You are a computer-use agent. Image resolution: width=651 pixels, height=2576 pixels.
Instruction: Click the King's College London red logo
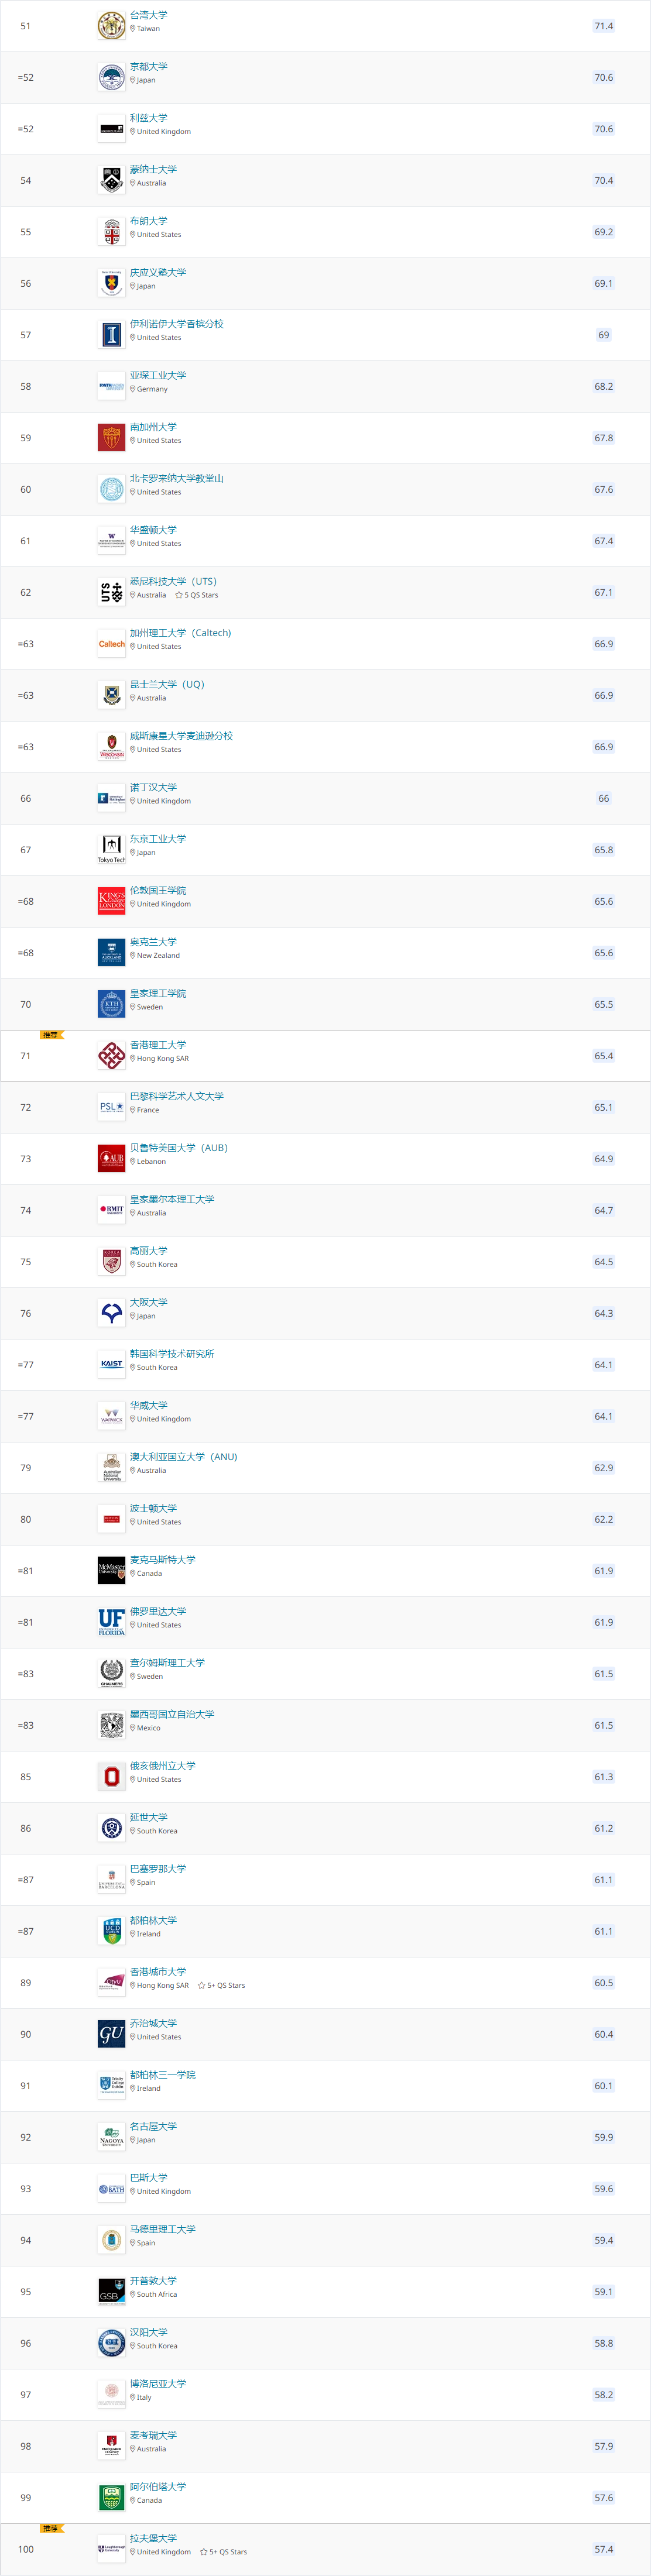[x=111, y=901]
